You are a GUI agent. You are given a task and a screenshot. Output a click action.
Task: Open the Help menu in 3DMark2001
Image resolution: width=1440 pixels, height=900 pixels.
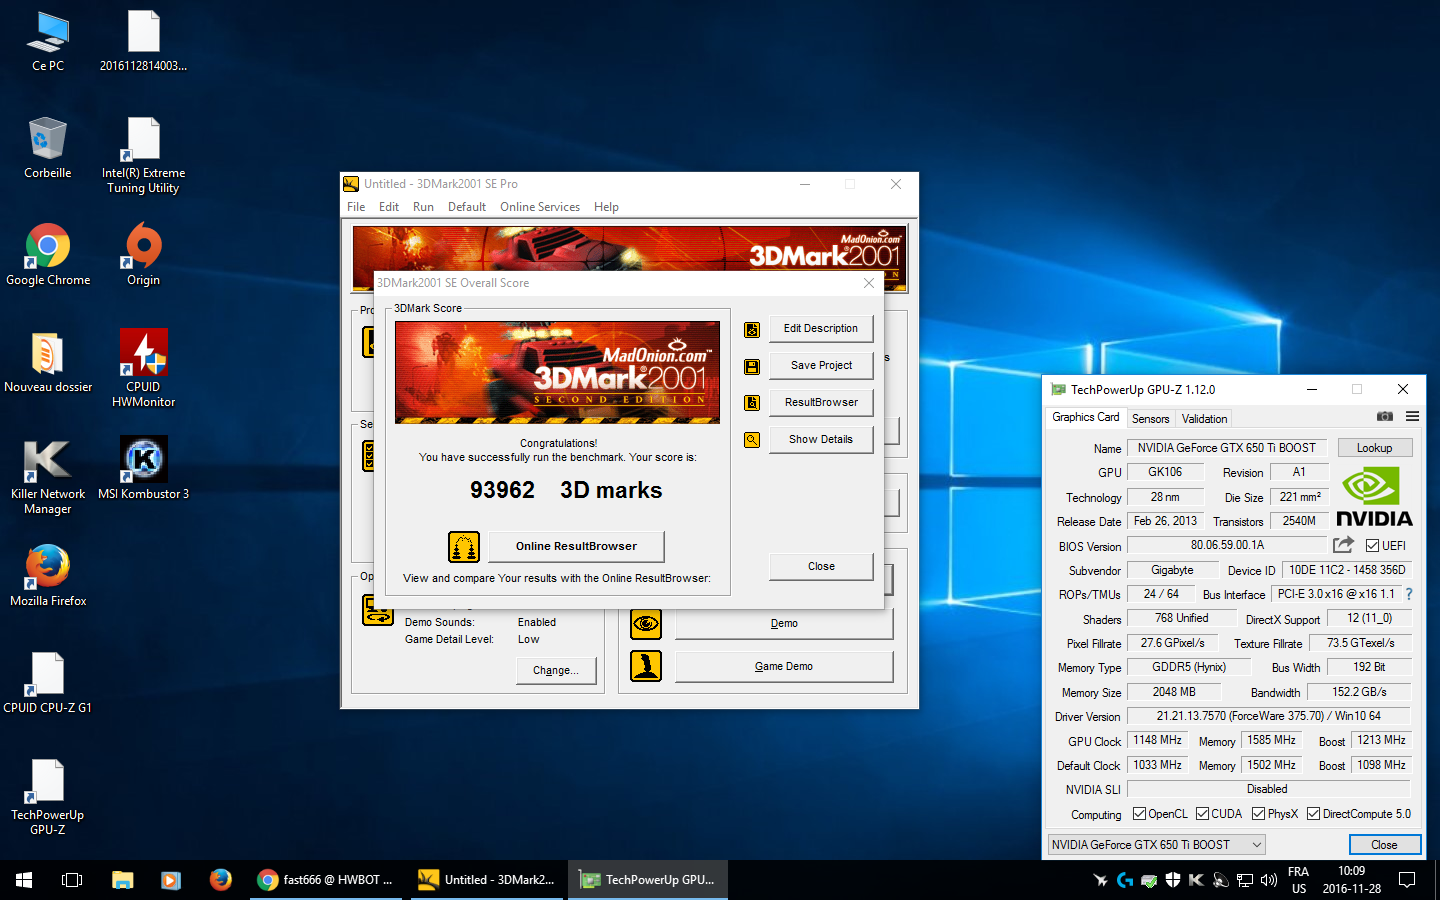(x=606, y=207)
